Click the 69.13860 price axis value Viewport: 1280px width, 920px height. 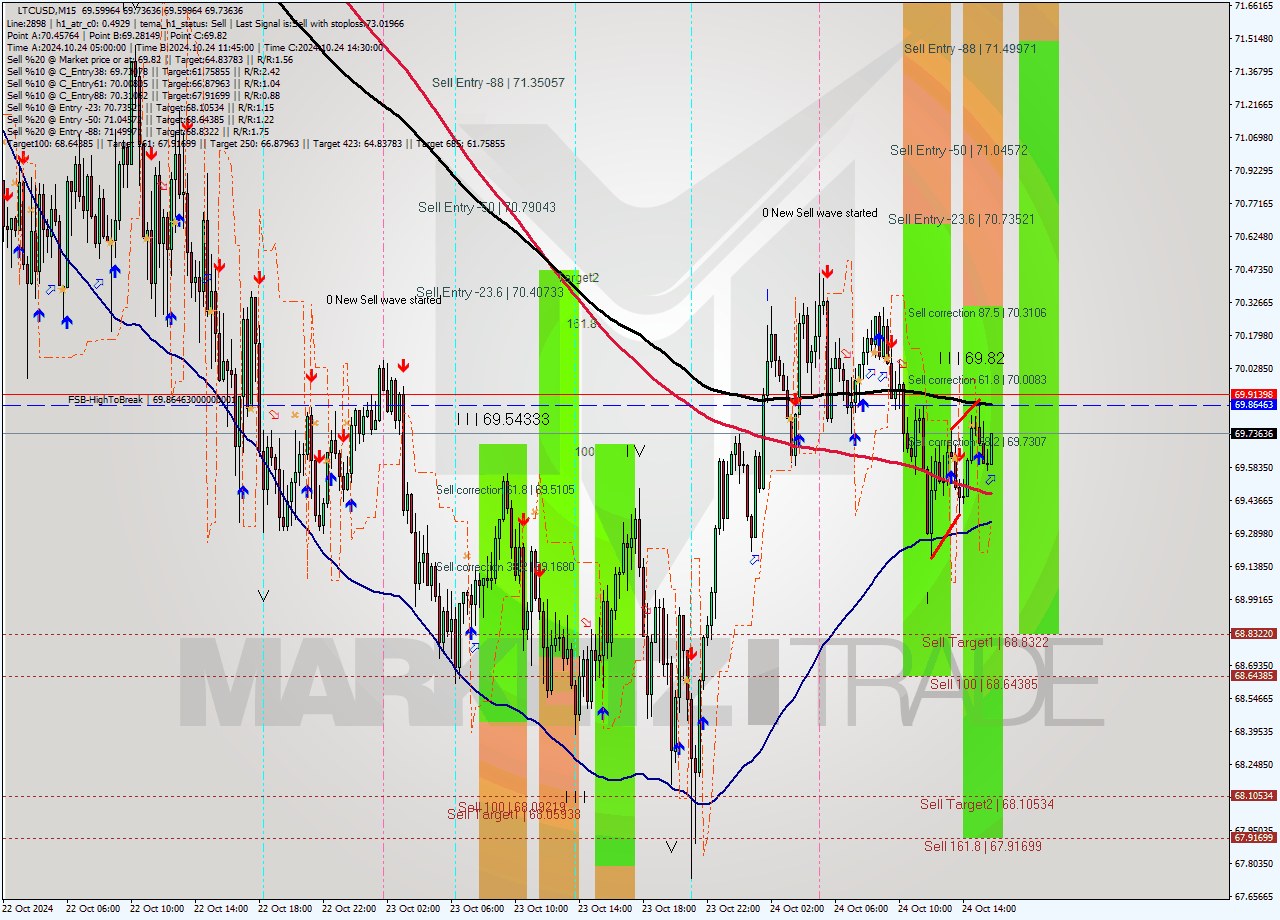point(1254,566)
